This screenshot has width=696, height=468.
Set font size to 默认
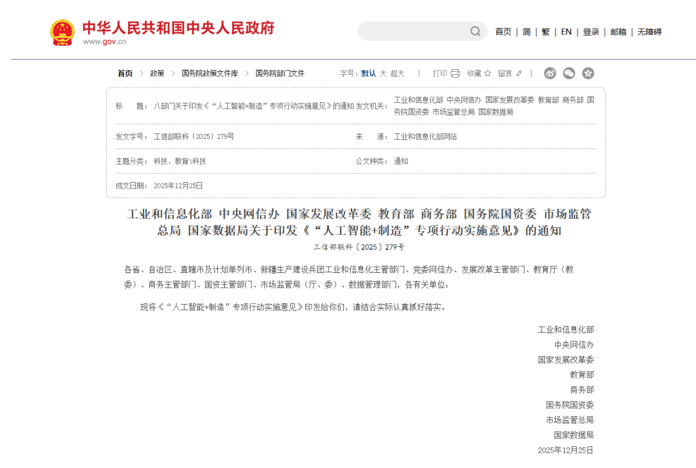point(368,73)
